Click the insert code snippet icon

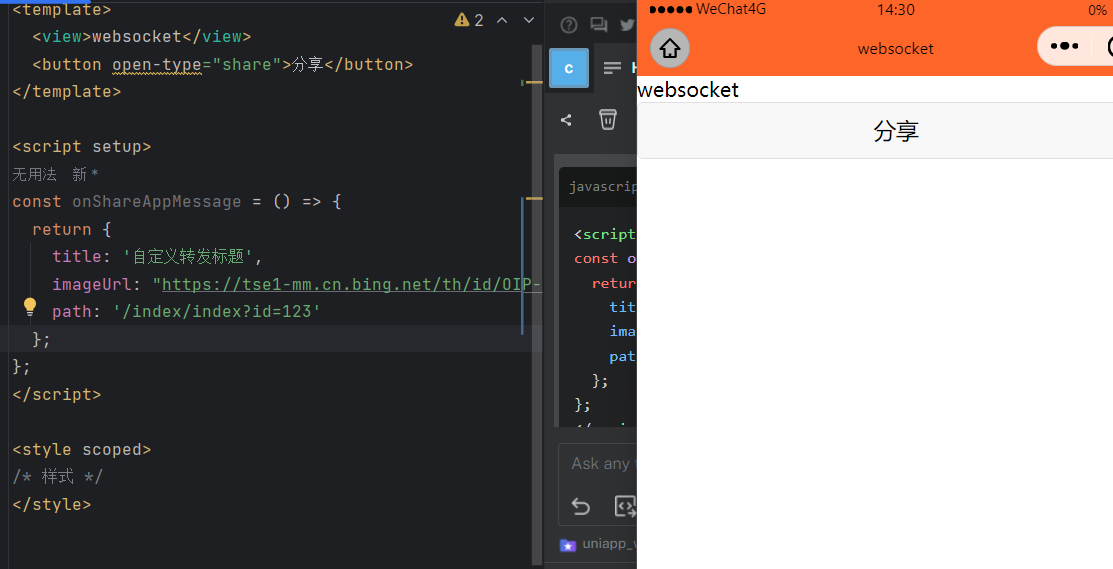tap(625, 507)
